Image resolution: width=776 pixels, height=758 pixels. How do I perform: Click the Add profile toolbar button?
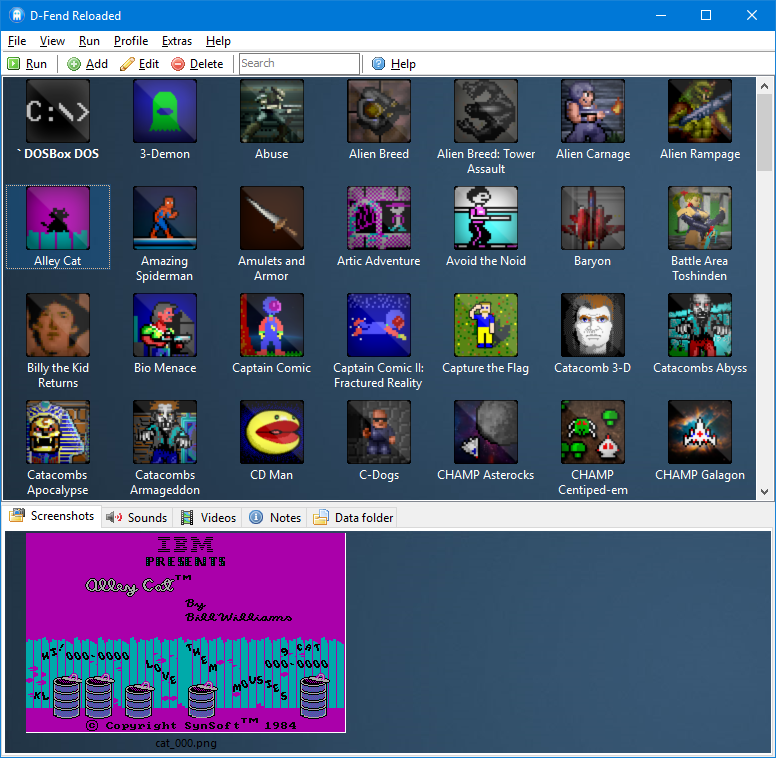(87, 64)
